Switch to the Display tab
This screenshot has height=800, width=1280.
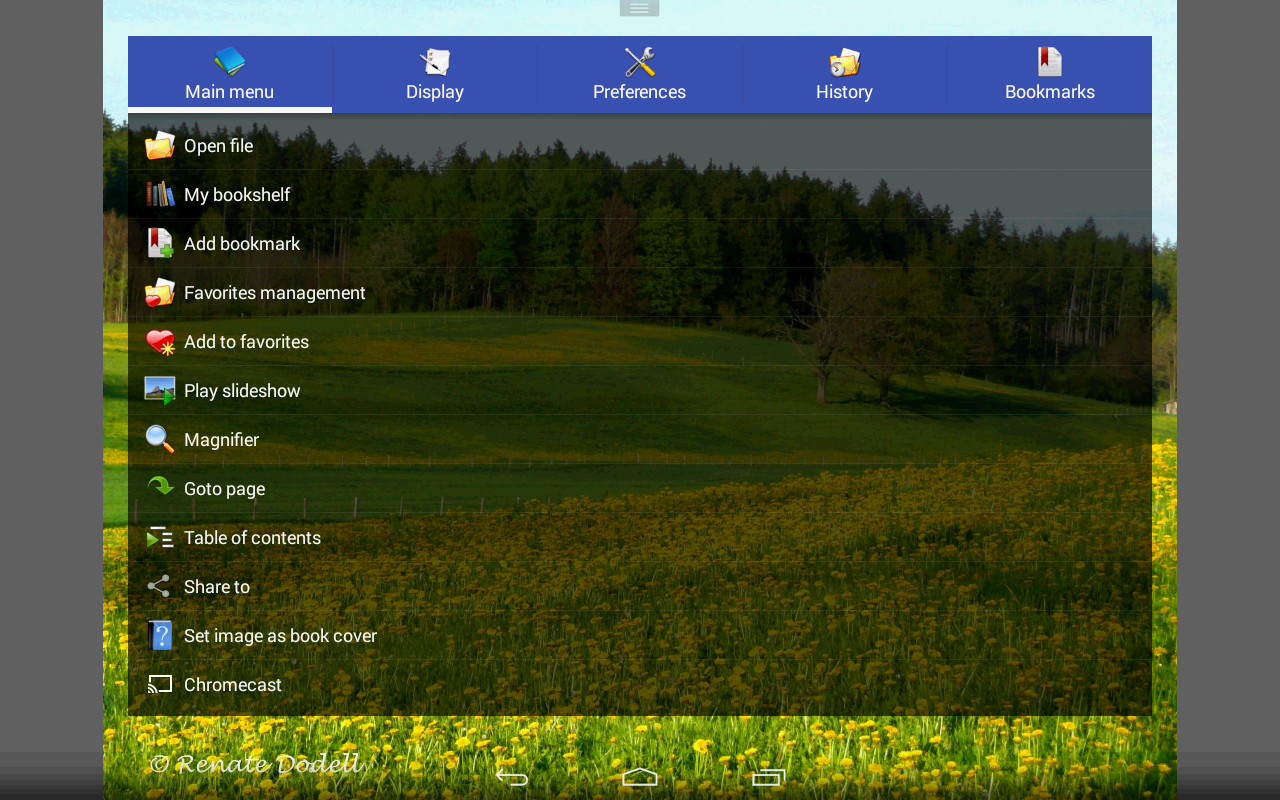coord(435,75)
